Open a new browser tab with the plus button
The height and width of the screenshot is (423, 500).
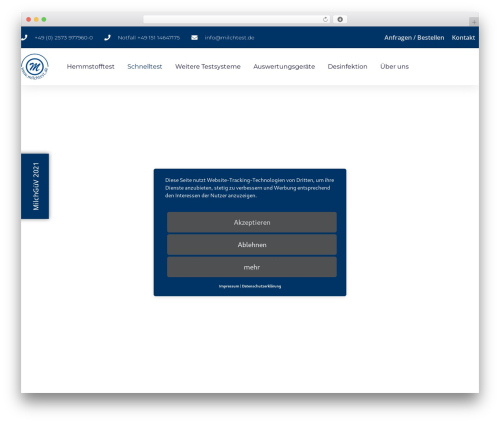click(474, 22)
